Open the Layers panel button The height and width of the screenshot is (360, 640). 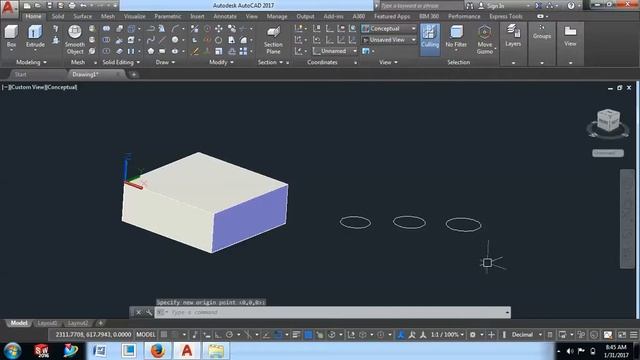pyautogui.click(x=513, y=36)
